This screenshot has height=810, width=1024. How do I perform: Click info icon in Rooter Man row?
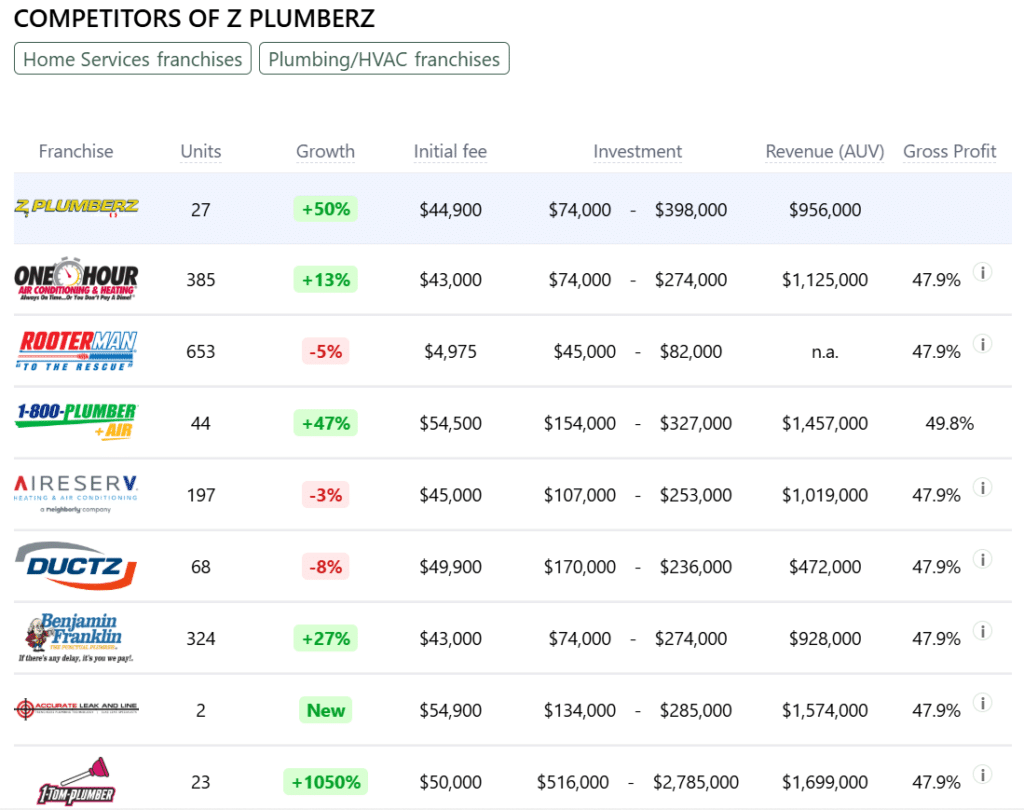pos(983,344)
